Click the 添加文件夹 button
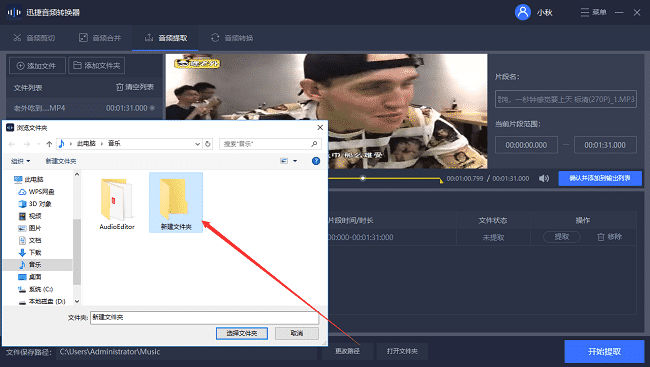This screenshot has width=650, height=367. pyautogui.click(x=96, y=66)
